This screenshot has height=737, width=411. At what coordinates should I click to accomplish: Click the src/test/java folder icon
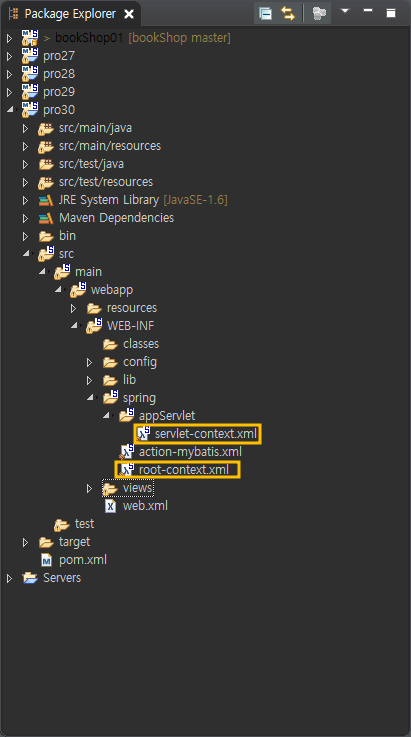[x=46, y=164]
